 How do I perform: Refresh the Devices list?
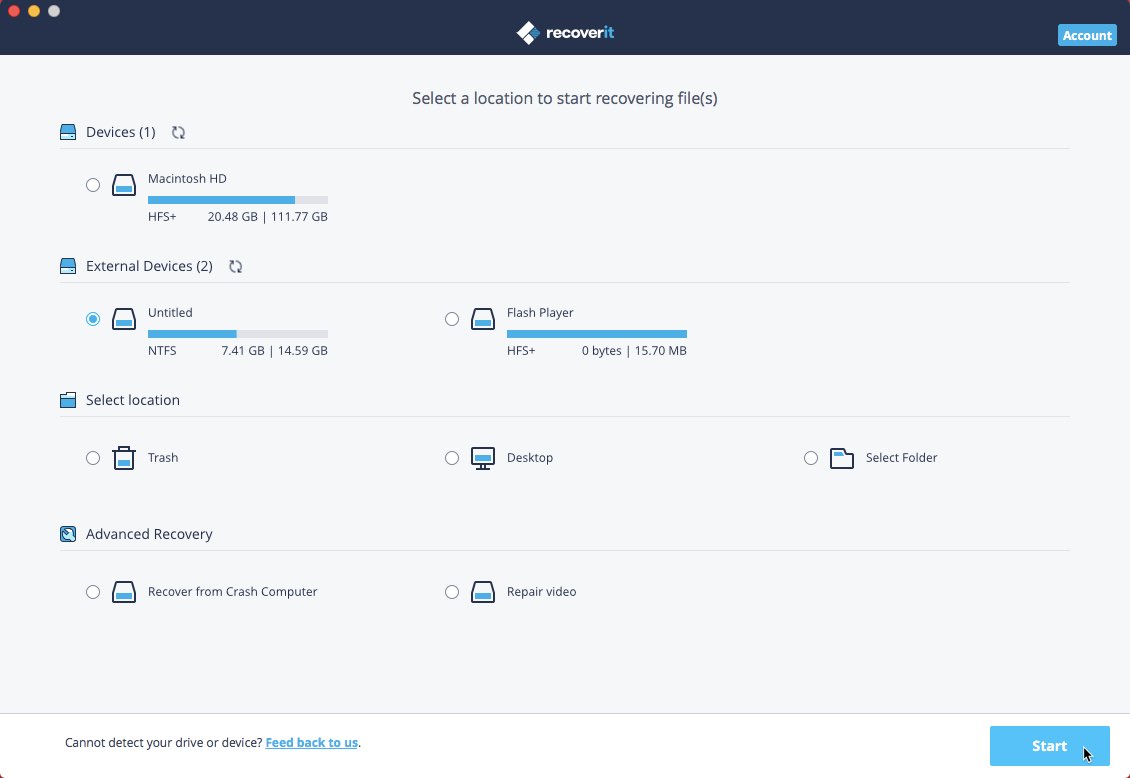point(178,132)
